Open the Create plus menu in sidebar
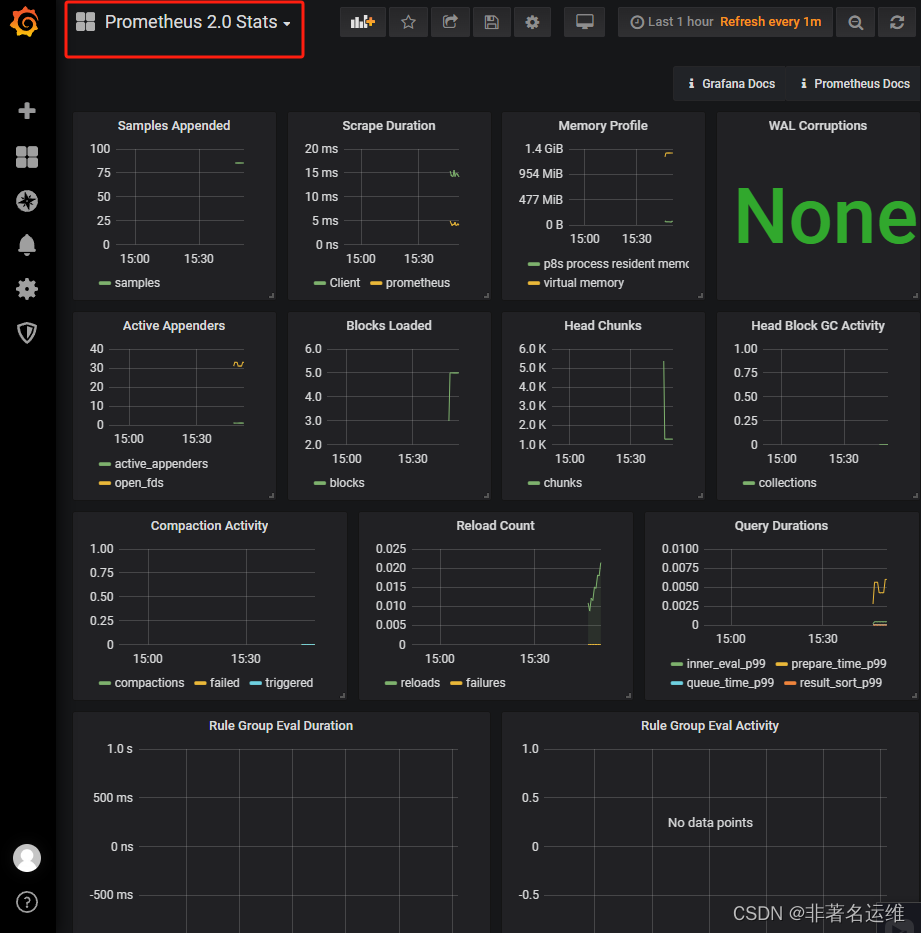 tap(27, 111)
